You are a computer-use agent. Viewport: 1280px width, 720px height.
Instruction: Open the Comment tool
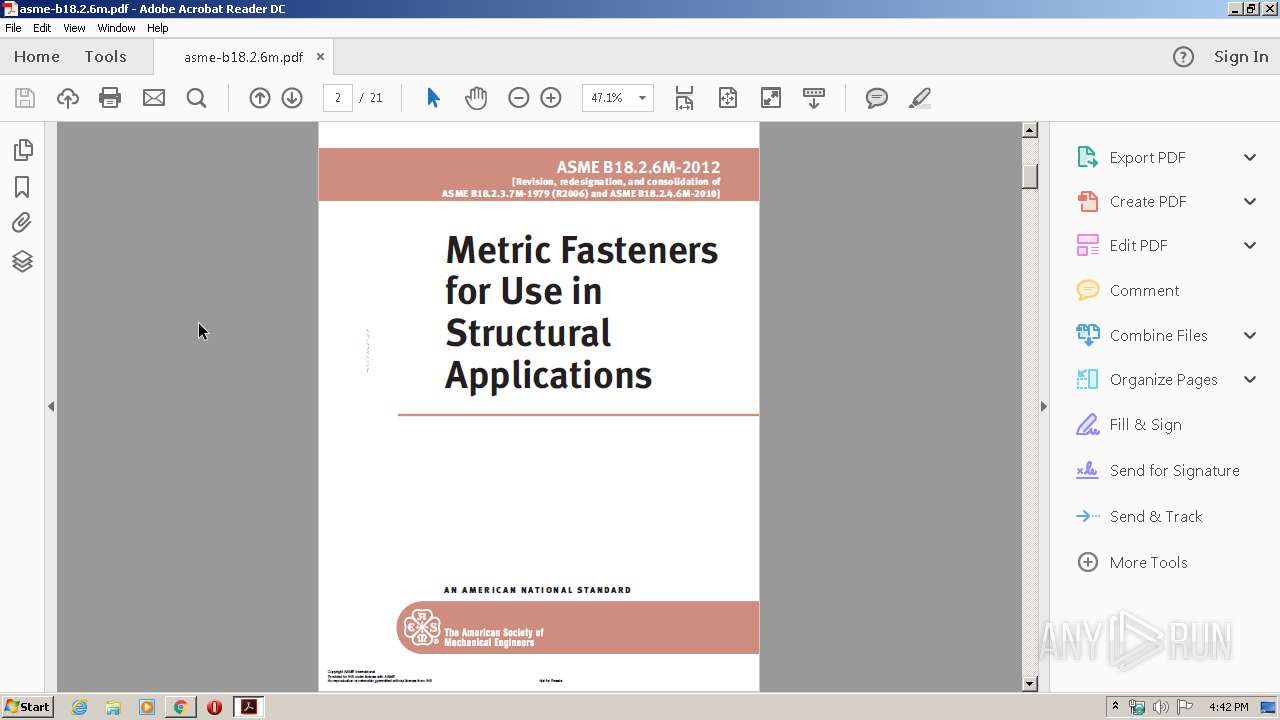[1128, 290]
